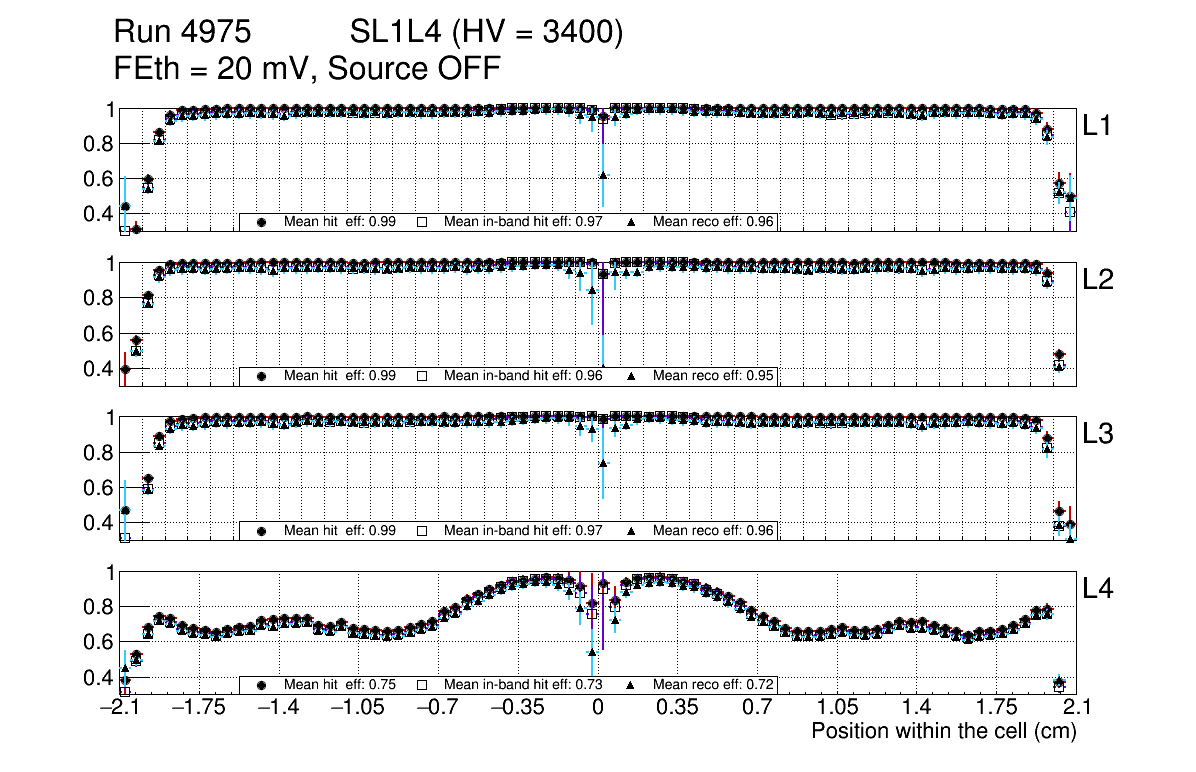
Task: Click the '0.35' x-axis tick label
Action: coord(677,708)
